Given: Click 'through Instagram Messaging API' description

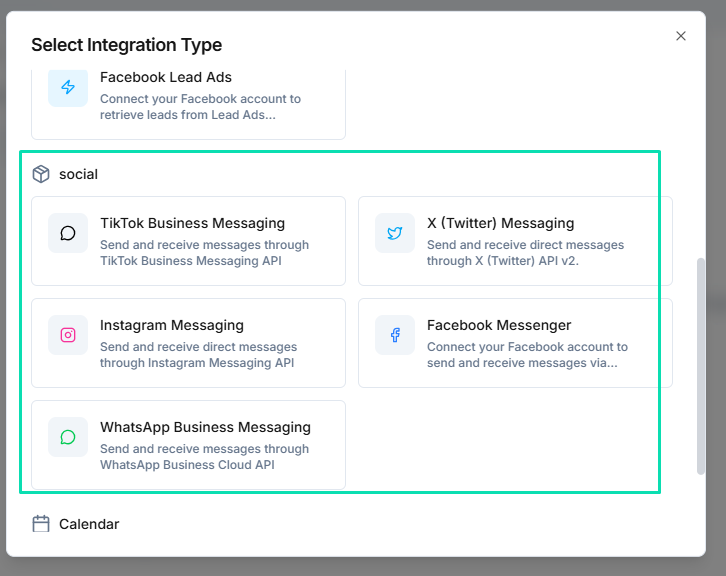Looking at the screenshot, I should click(x=197, y=363).
